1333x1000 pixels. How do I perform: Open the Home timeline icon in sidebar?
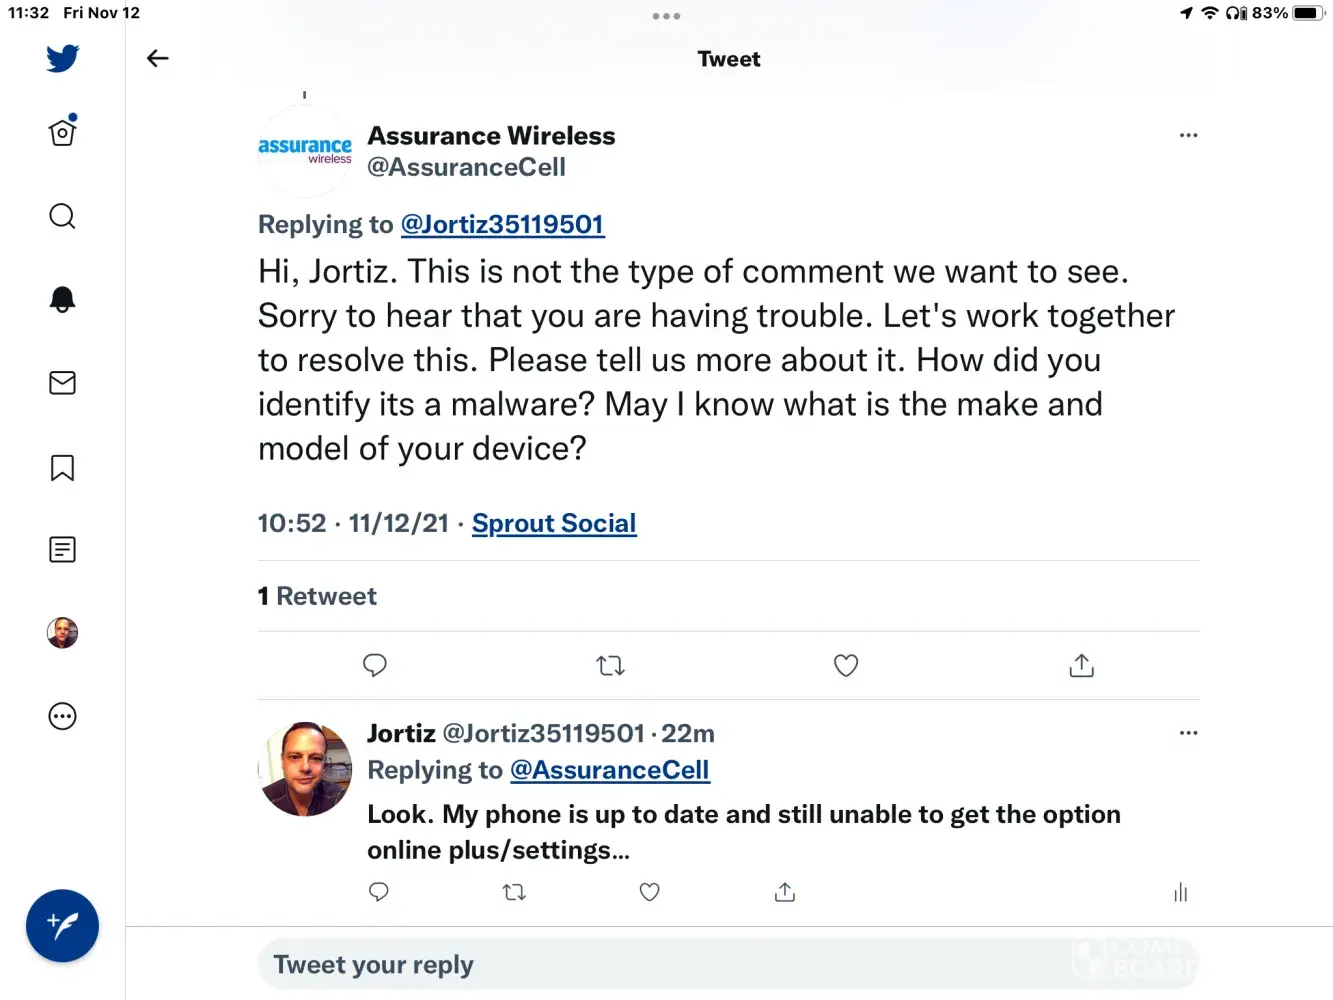pos(62,132)
